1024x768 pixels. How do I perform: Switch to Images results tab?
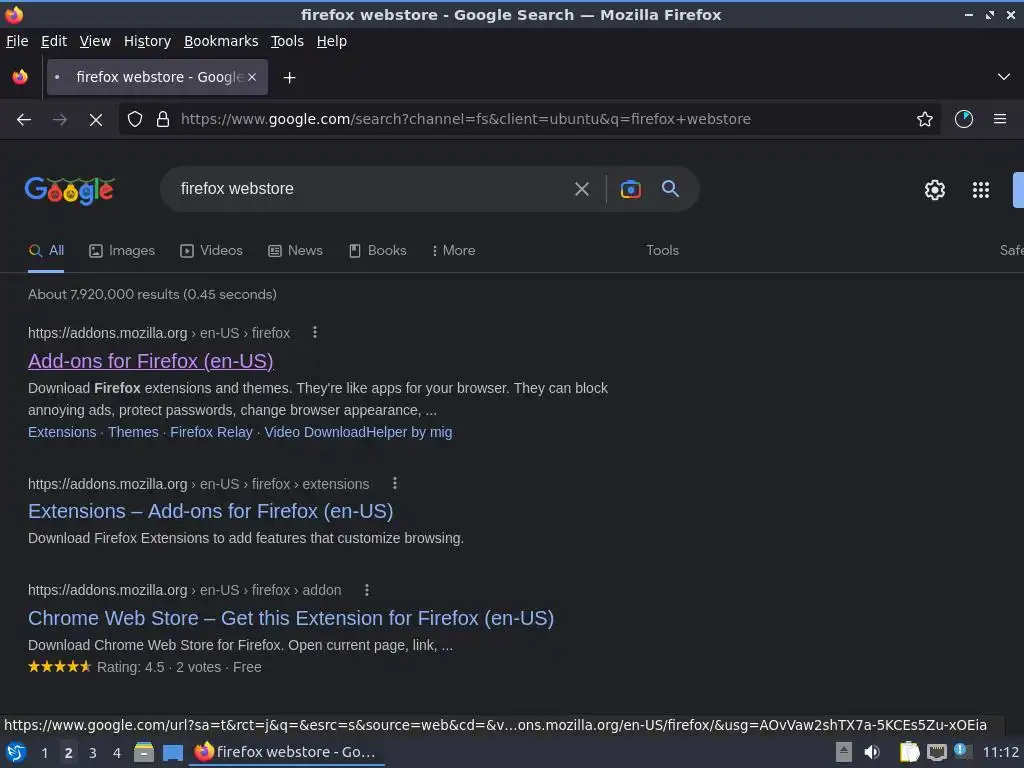point(122,251)
